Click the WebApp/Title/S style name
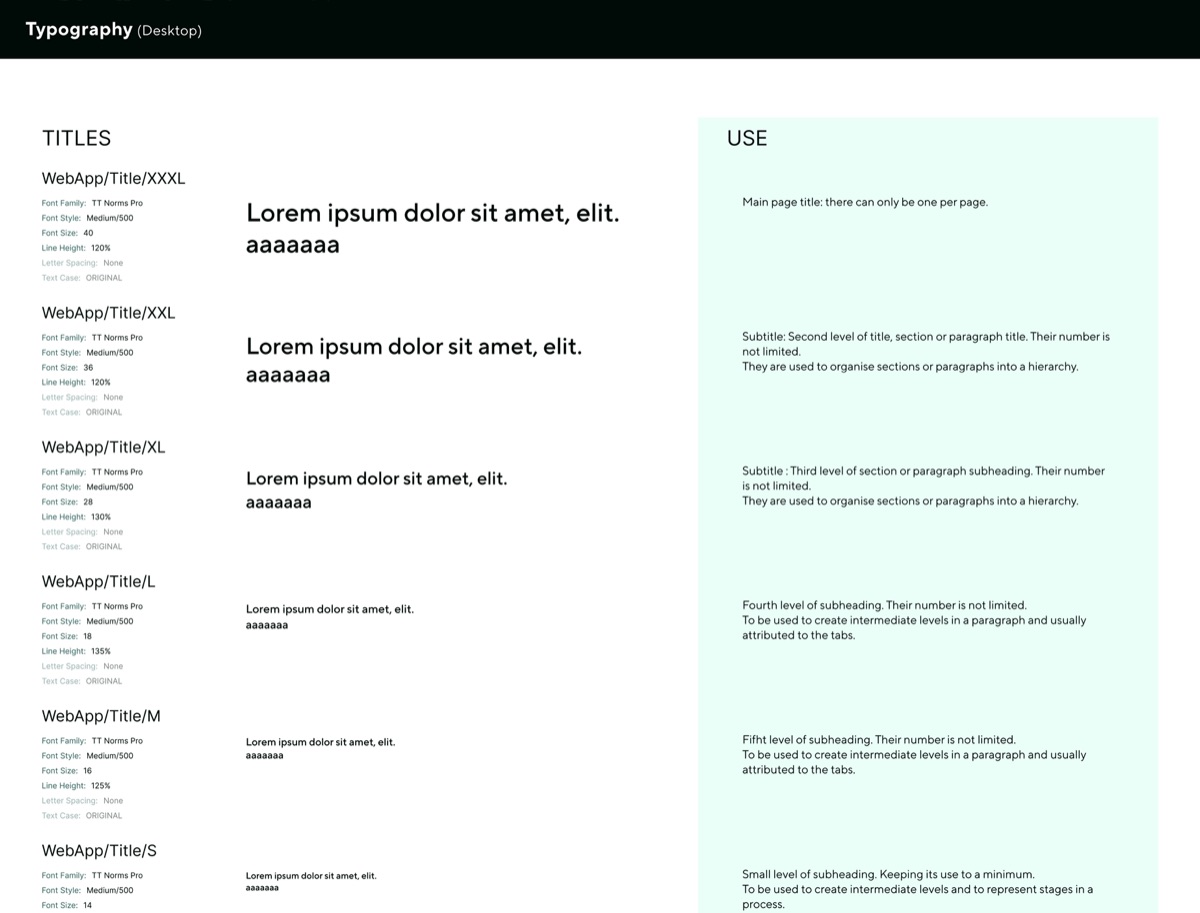 99,851
